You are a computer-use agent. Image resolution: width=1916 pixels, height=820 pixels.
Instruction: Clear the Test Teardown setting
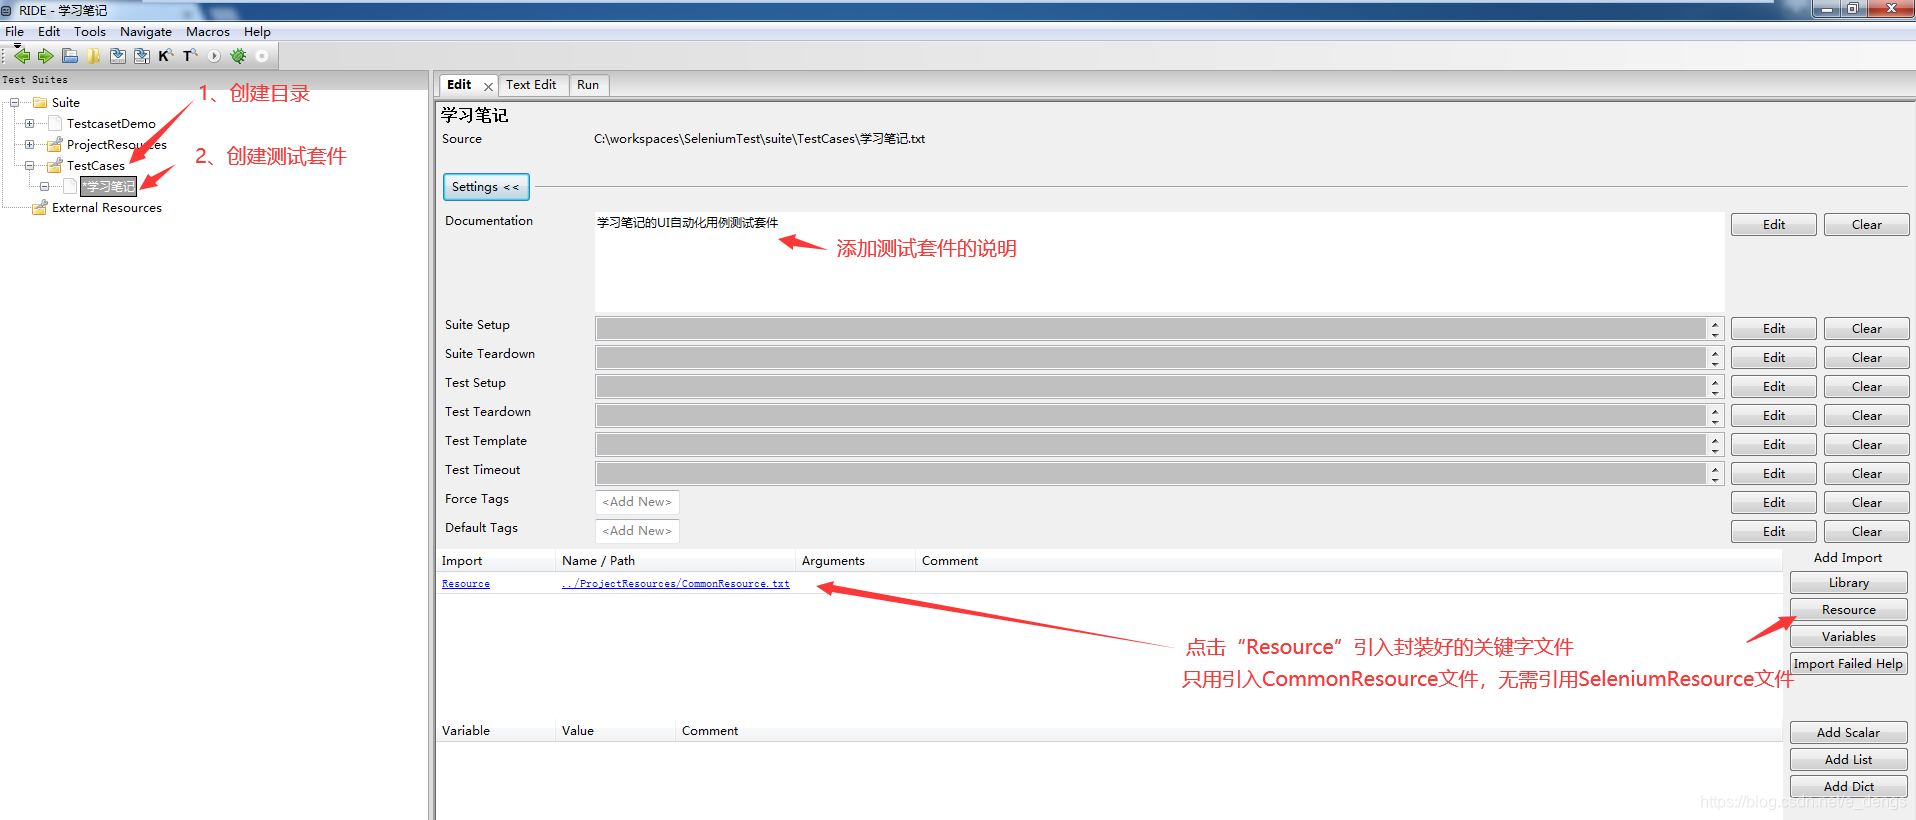coord(1867,416)
